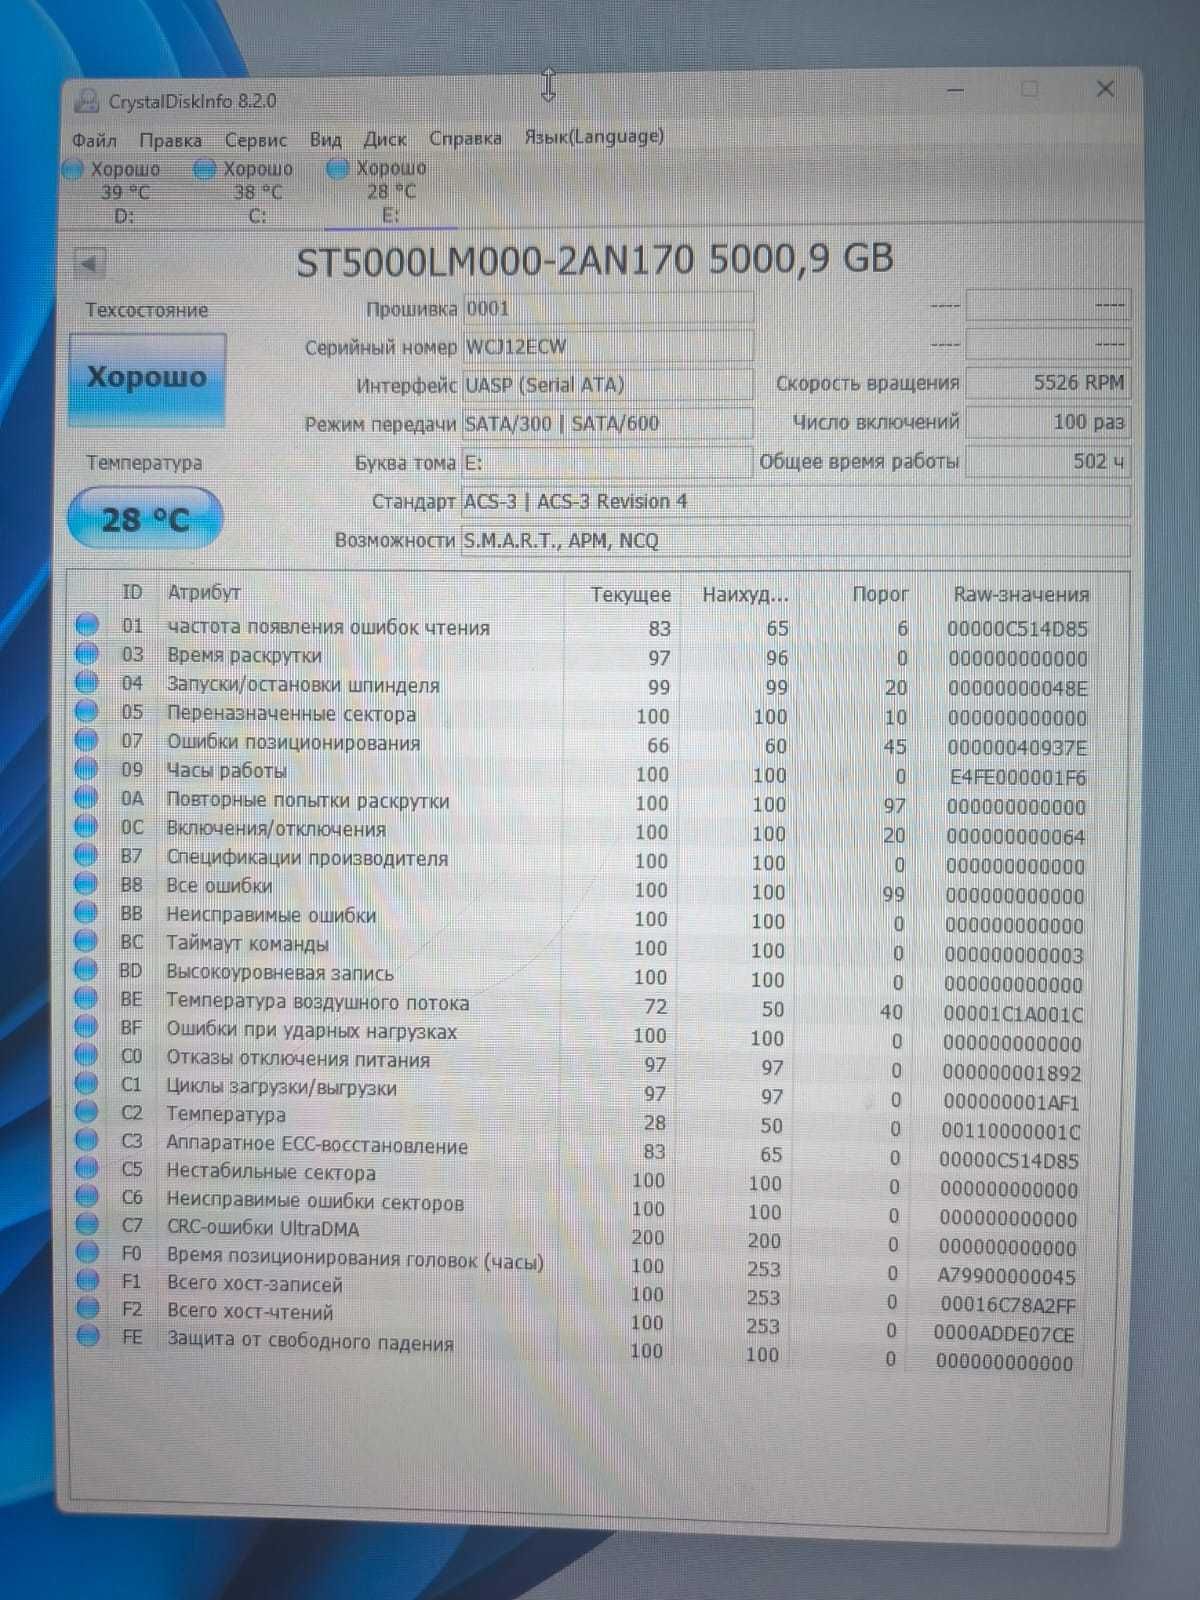The height and width of the screenshot is (1600, 1200).
Task: Click the transfer mode field SATA/300 | SATA/600
Action: pos(608,423)
